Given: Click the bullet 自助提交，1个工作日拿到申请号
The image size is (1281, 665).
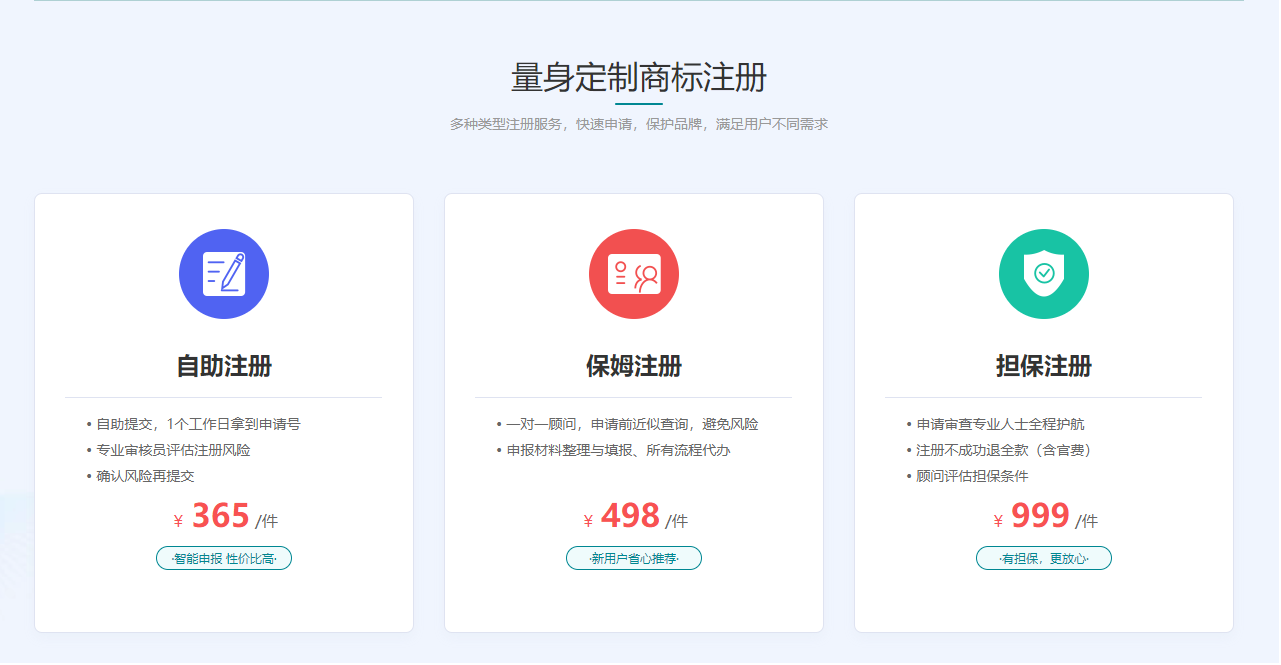Looking at the screenshot, I should point(198,424).
